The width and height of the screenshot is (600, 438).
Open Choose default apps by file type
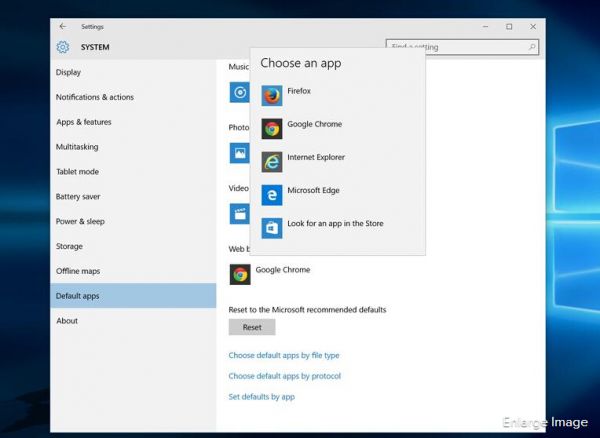pos(283,355)
